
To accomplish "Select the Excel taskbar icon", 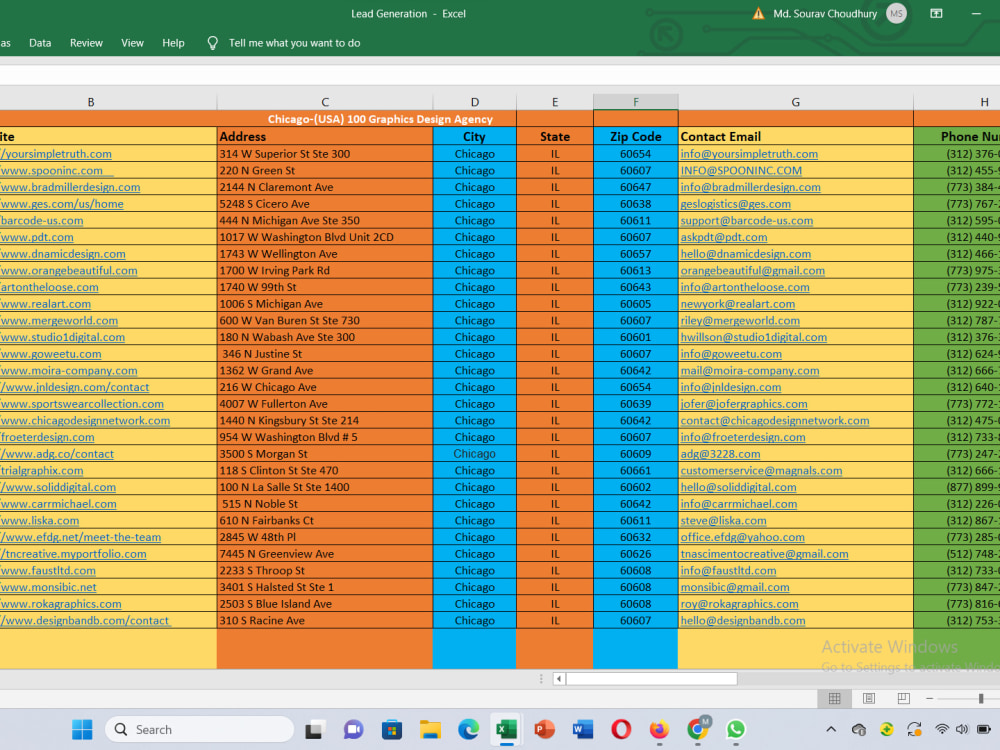I will pos(506,729).
